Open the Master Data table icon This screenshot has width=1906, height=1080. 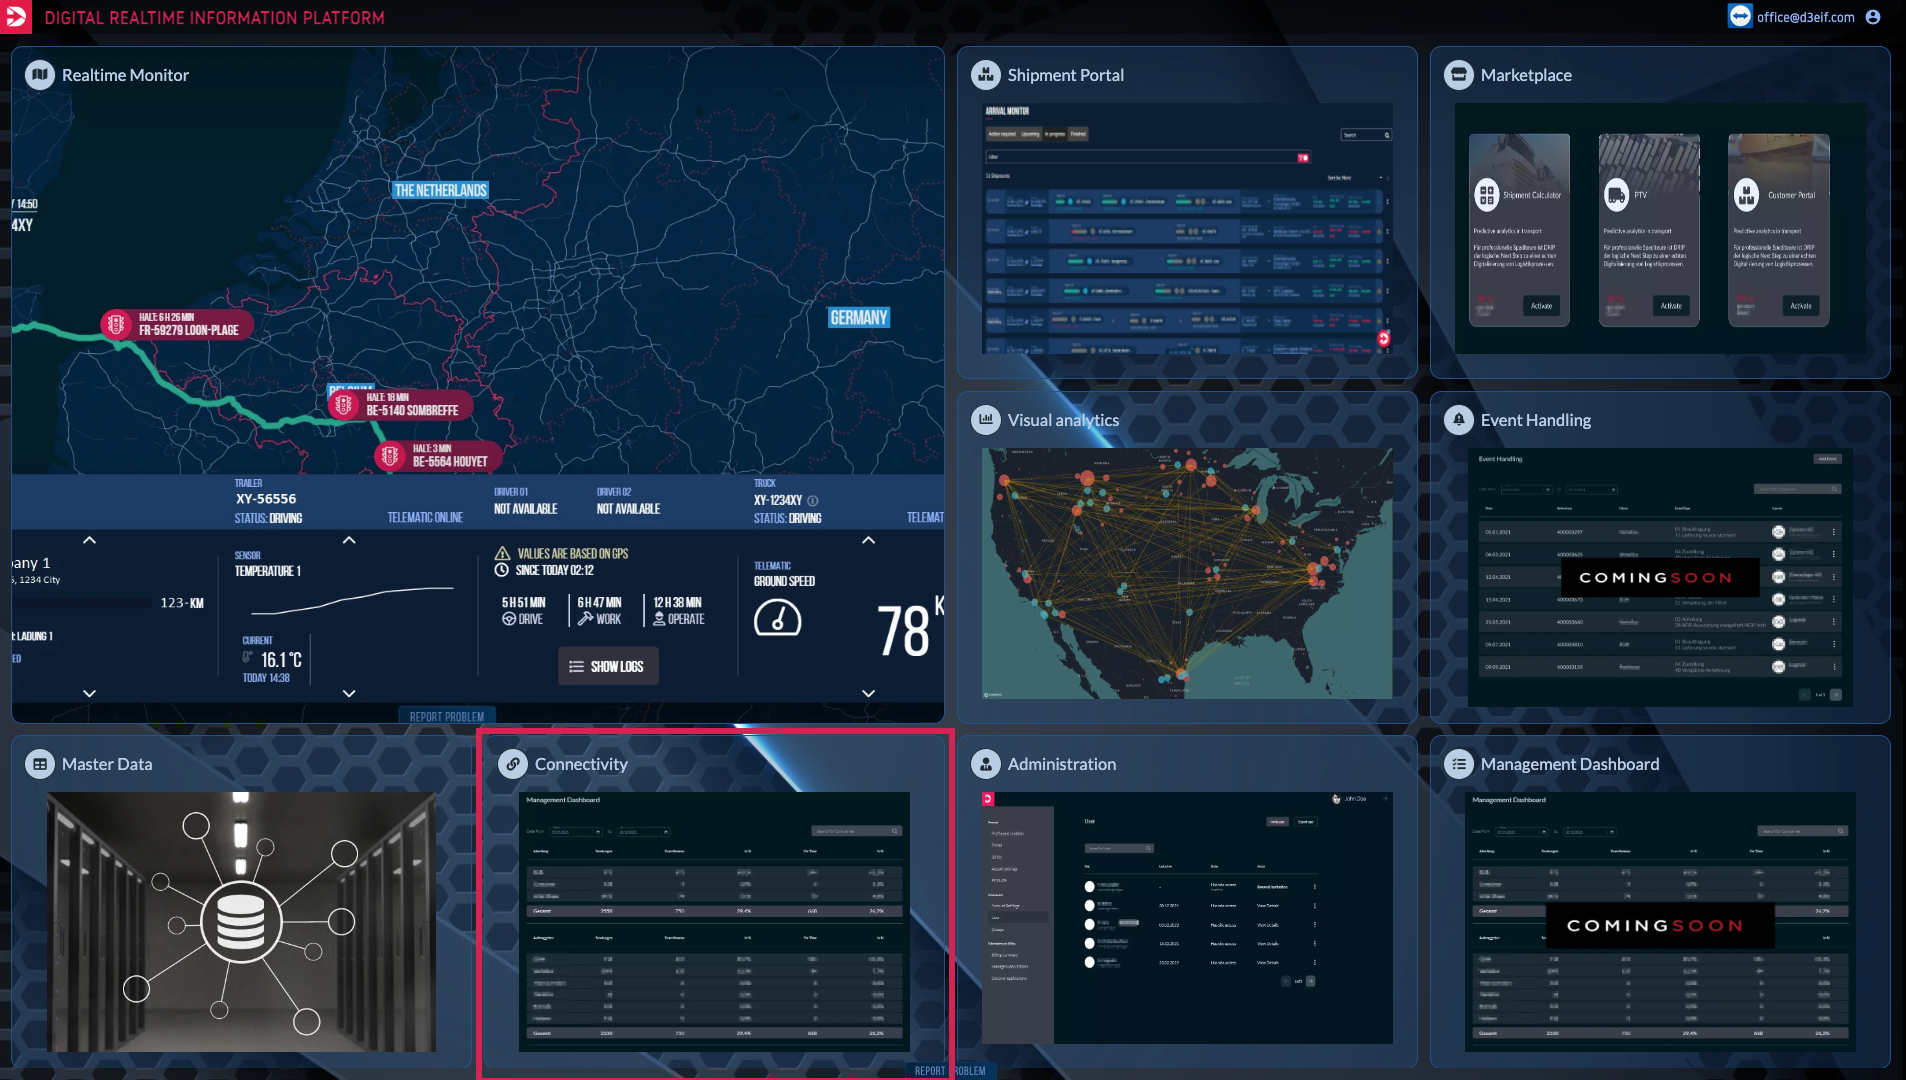(x=40, y=764)
